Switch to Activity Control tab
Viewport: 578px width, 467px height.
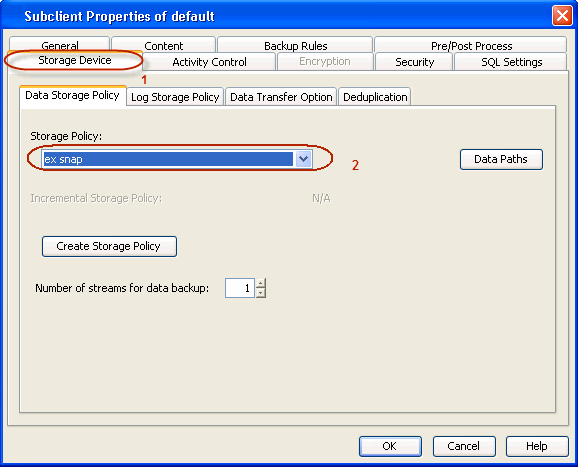pos(209,62)
